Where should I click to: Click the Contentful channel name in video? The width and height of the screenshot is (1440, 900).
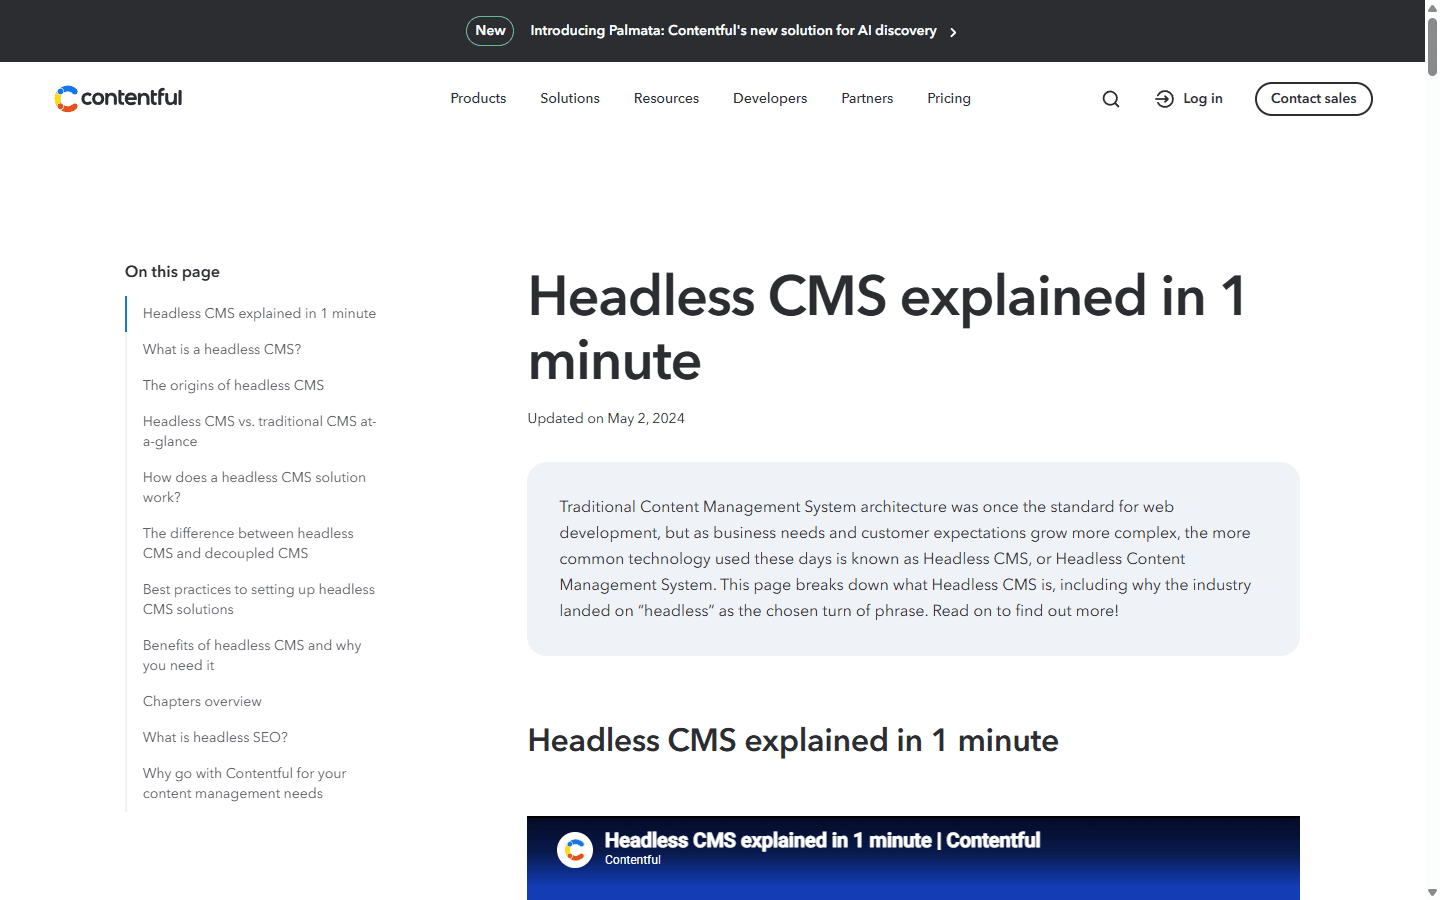click(x=633, y=860)
